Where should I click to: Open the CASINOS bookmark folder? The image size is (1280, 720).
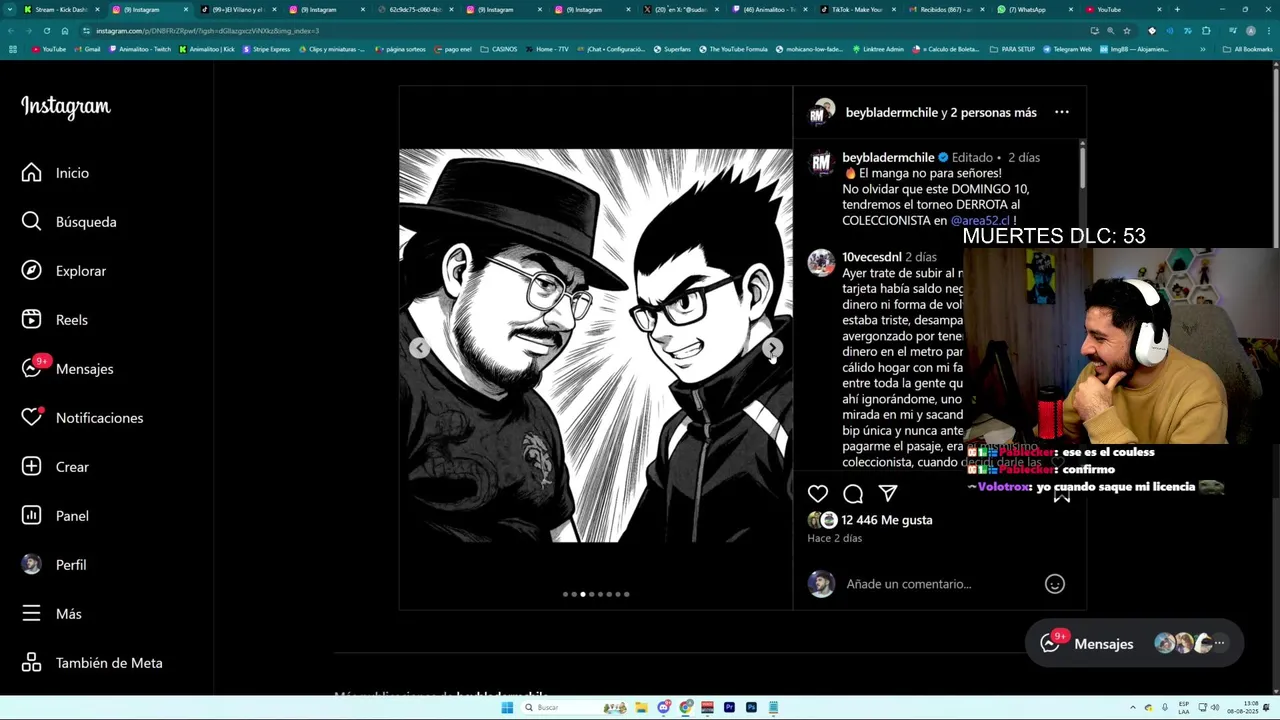pos(499,49)
